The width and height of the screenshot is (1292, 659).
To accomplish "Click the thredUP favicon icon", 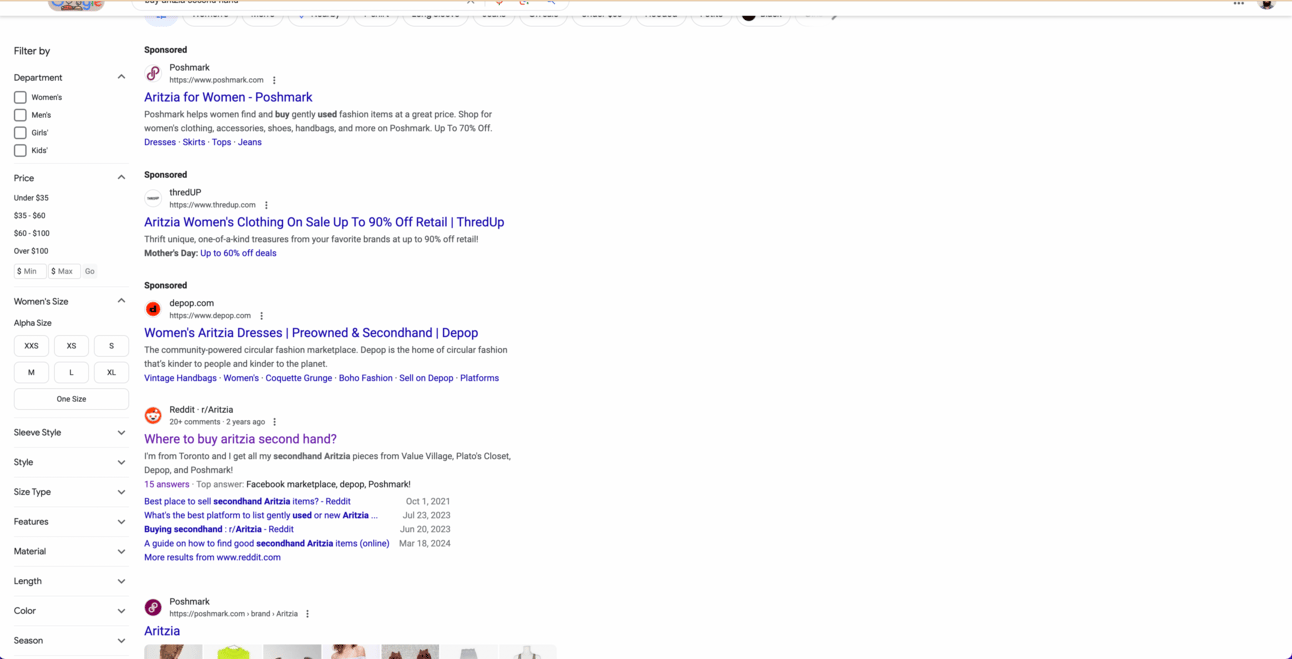I will (x=153, y=198).
